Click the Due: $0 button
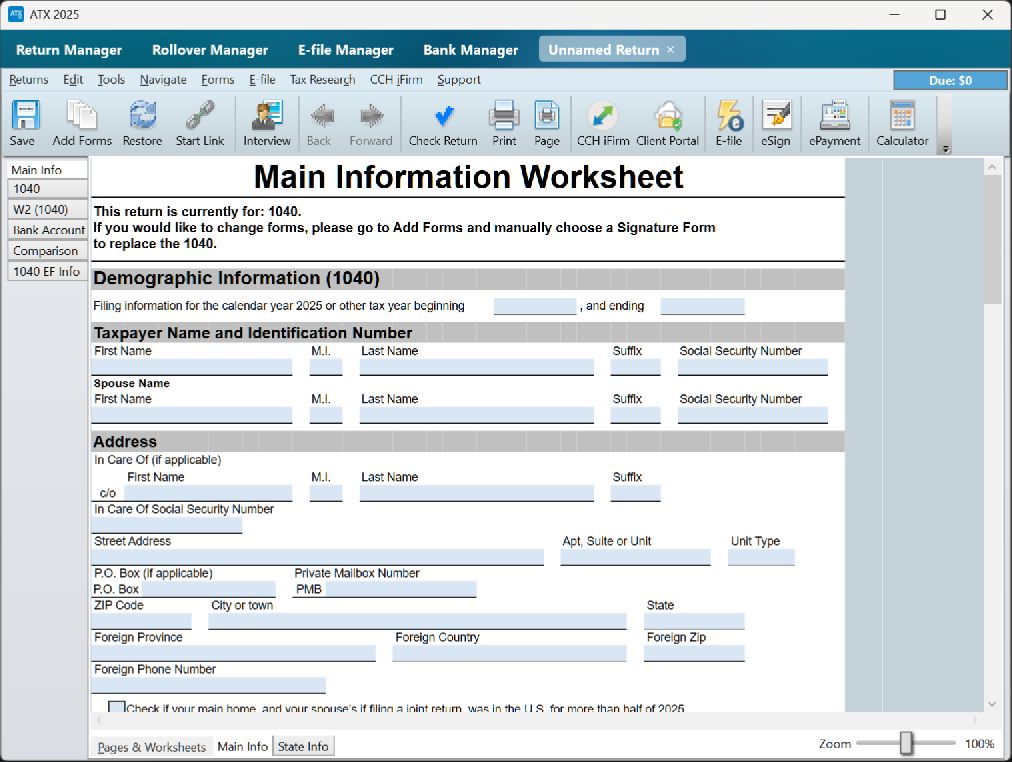The image size is (1012, 762). pos(950,81)
